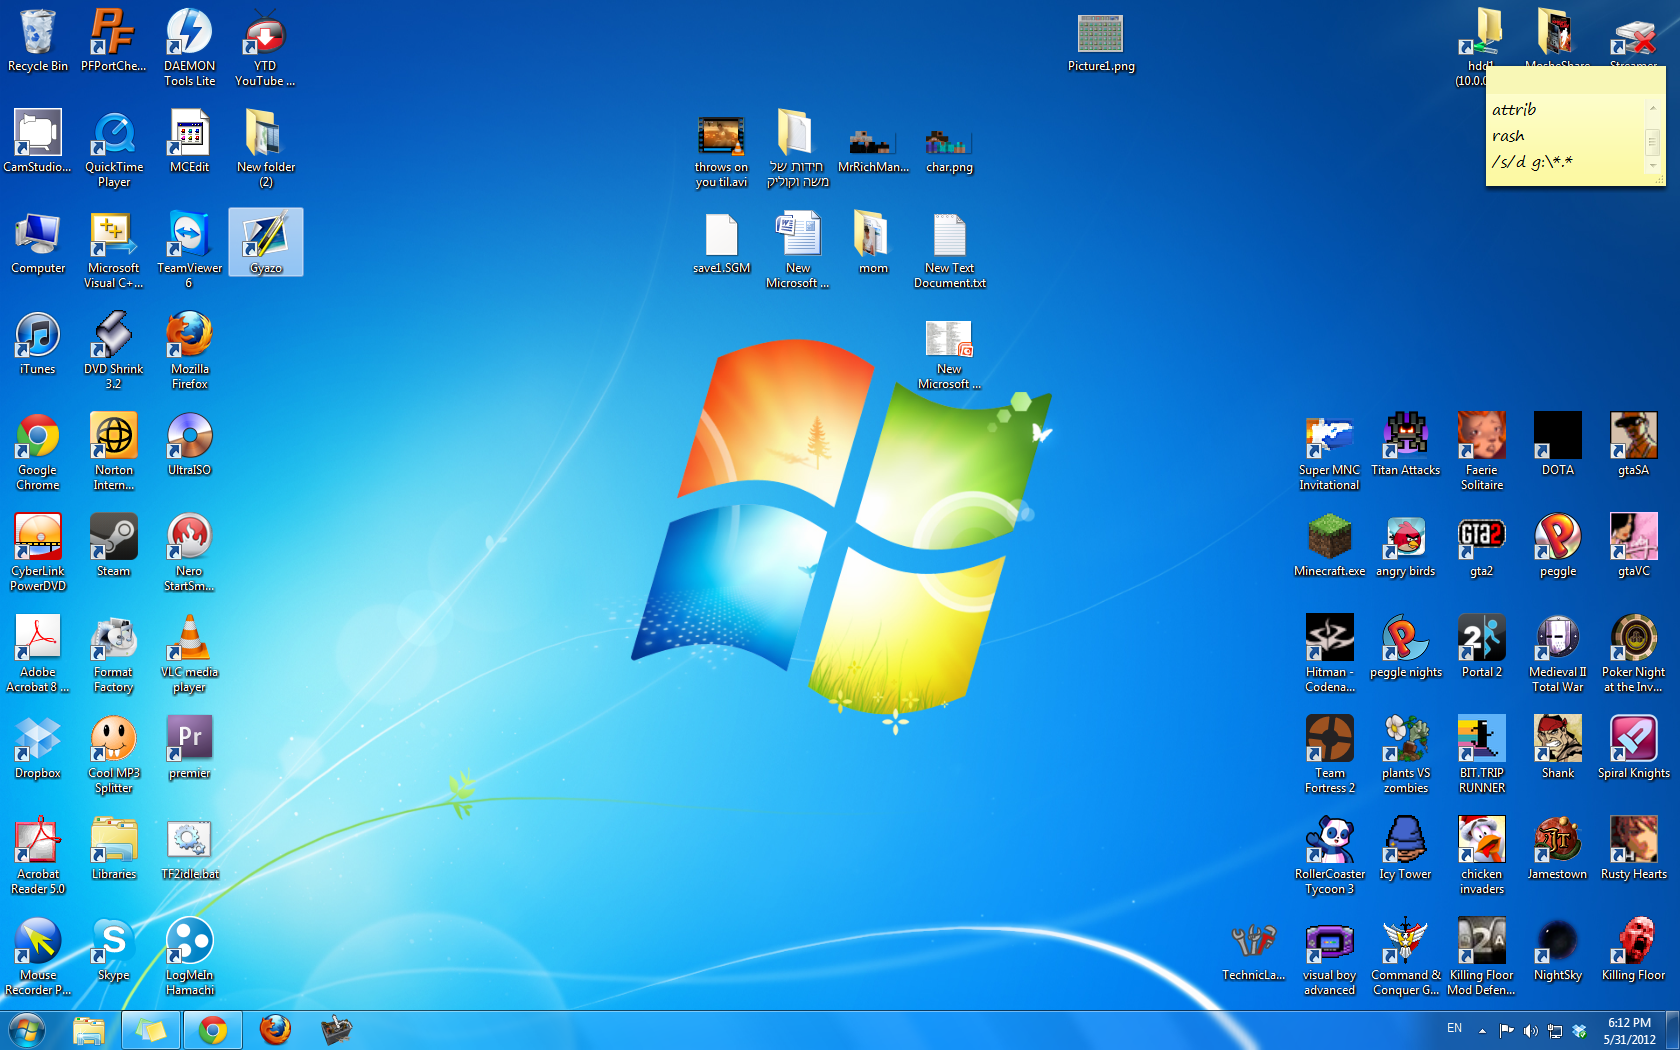This screenshot has width=1680, height=1050.
Task: Open the Windows Start menu
Action: coord(26,1030)
